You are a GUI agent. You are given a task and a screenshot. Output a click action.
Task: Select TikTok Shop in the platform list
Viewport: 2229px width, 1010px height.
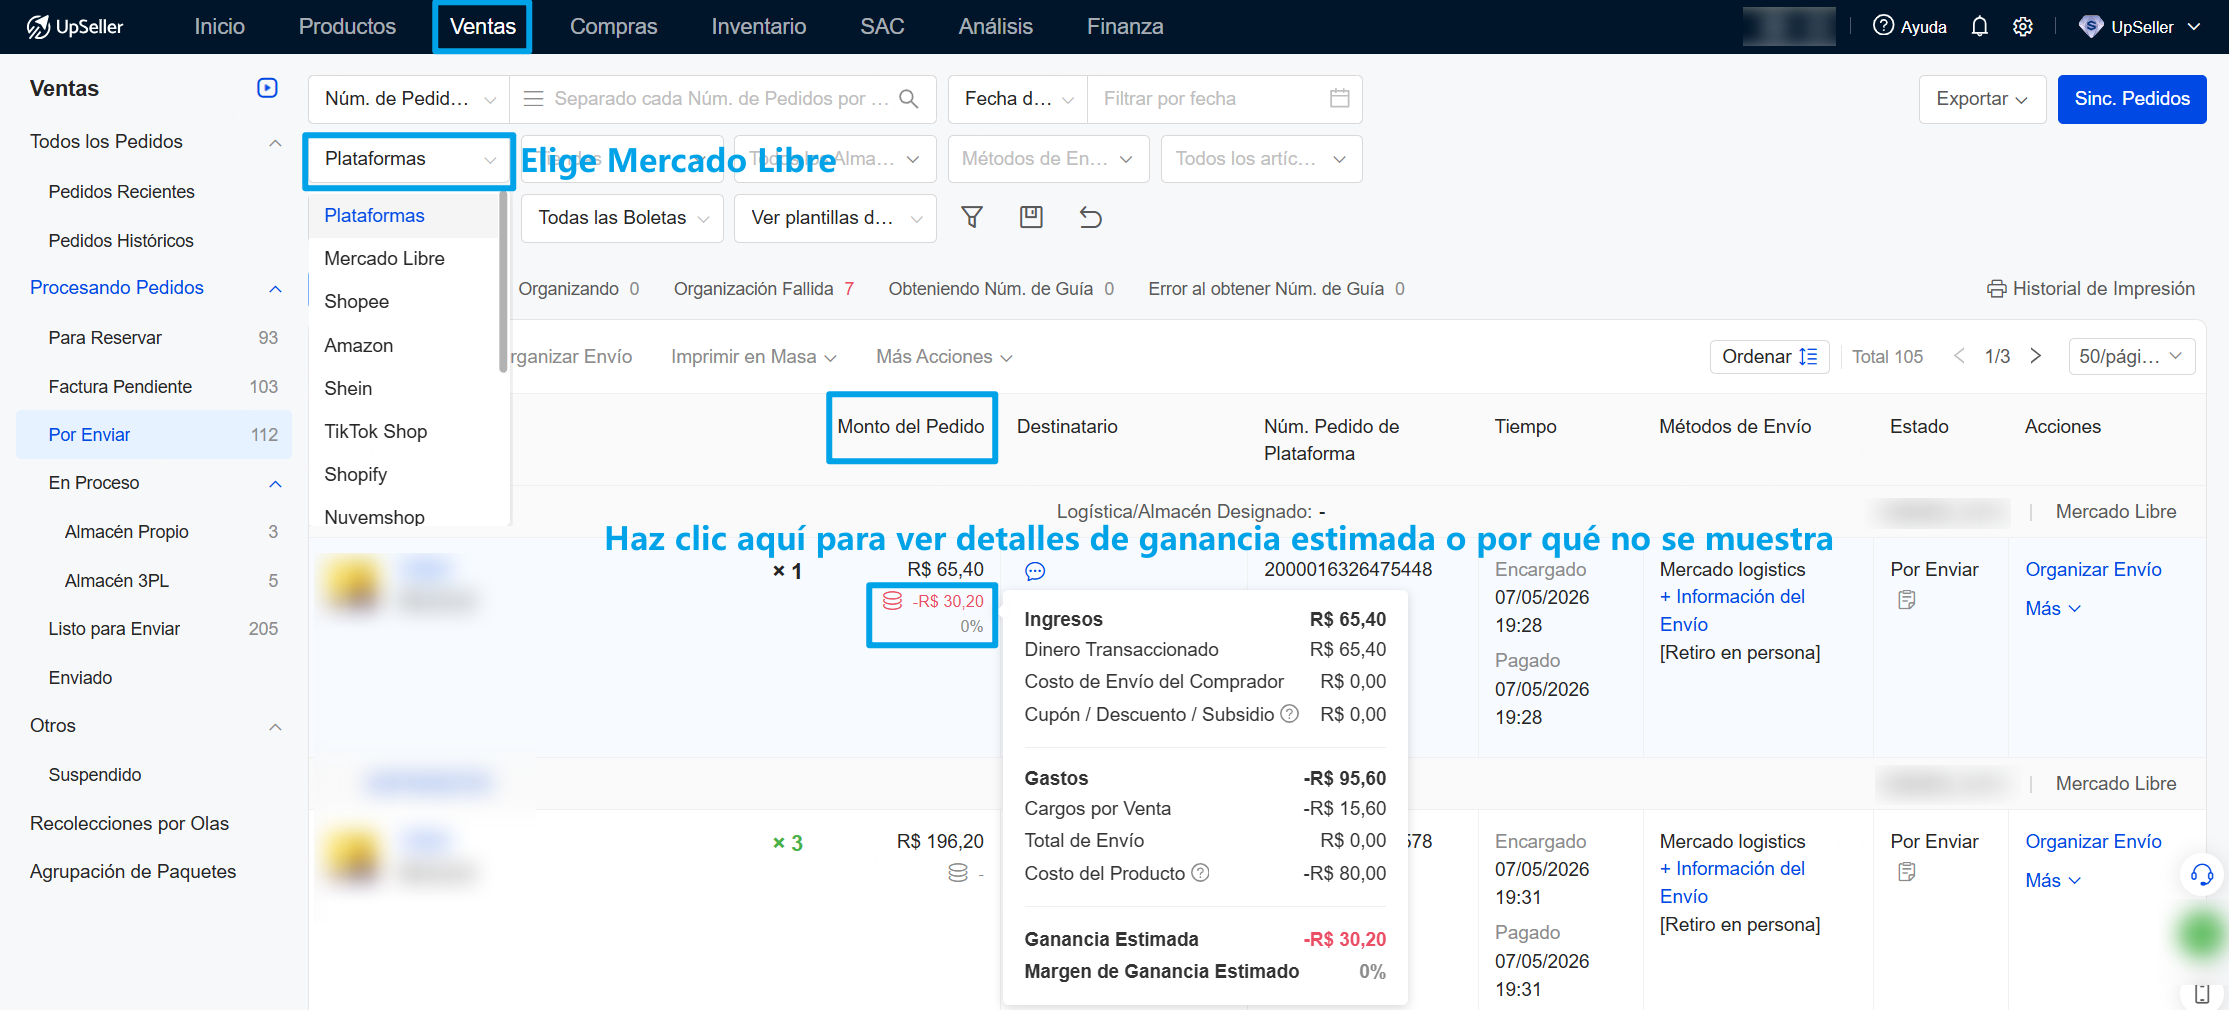pos(403,432)
